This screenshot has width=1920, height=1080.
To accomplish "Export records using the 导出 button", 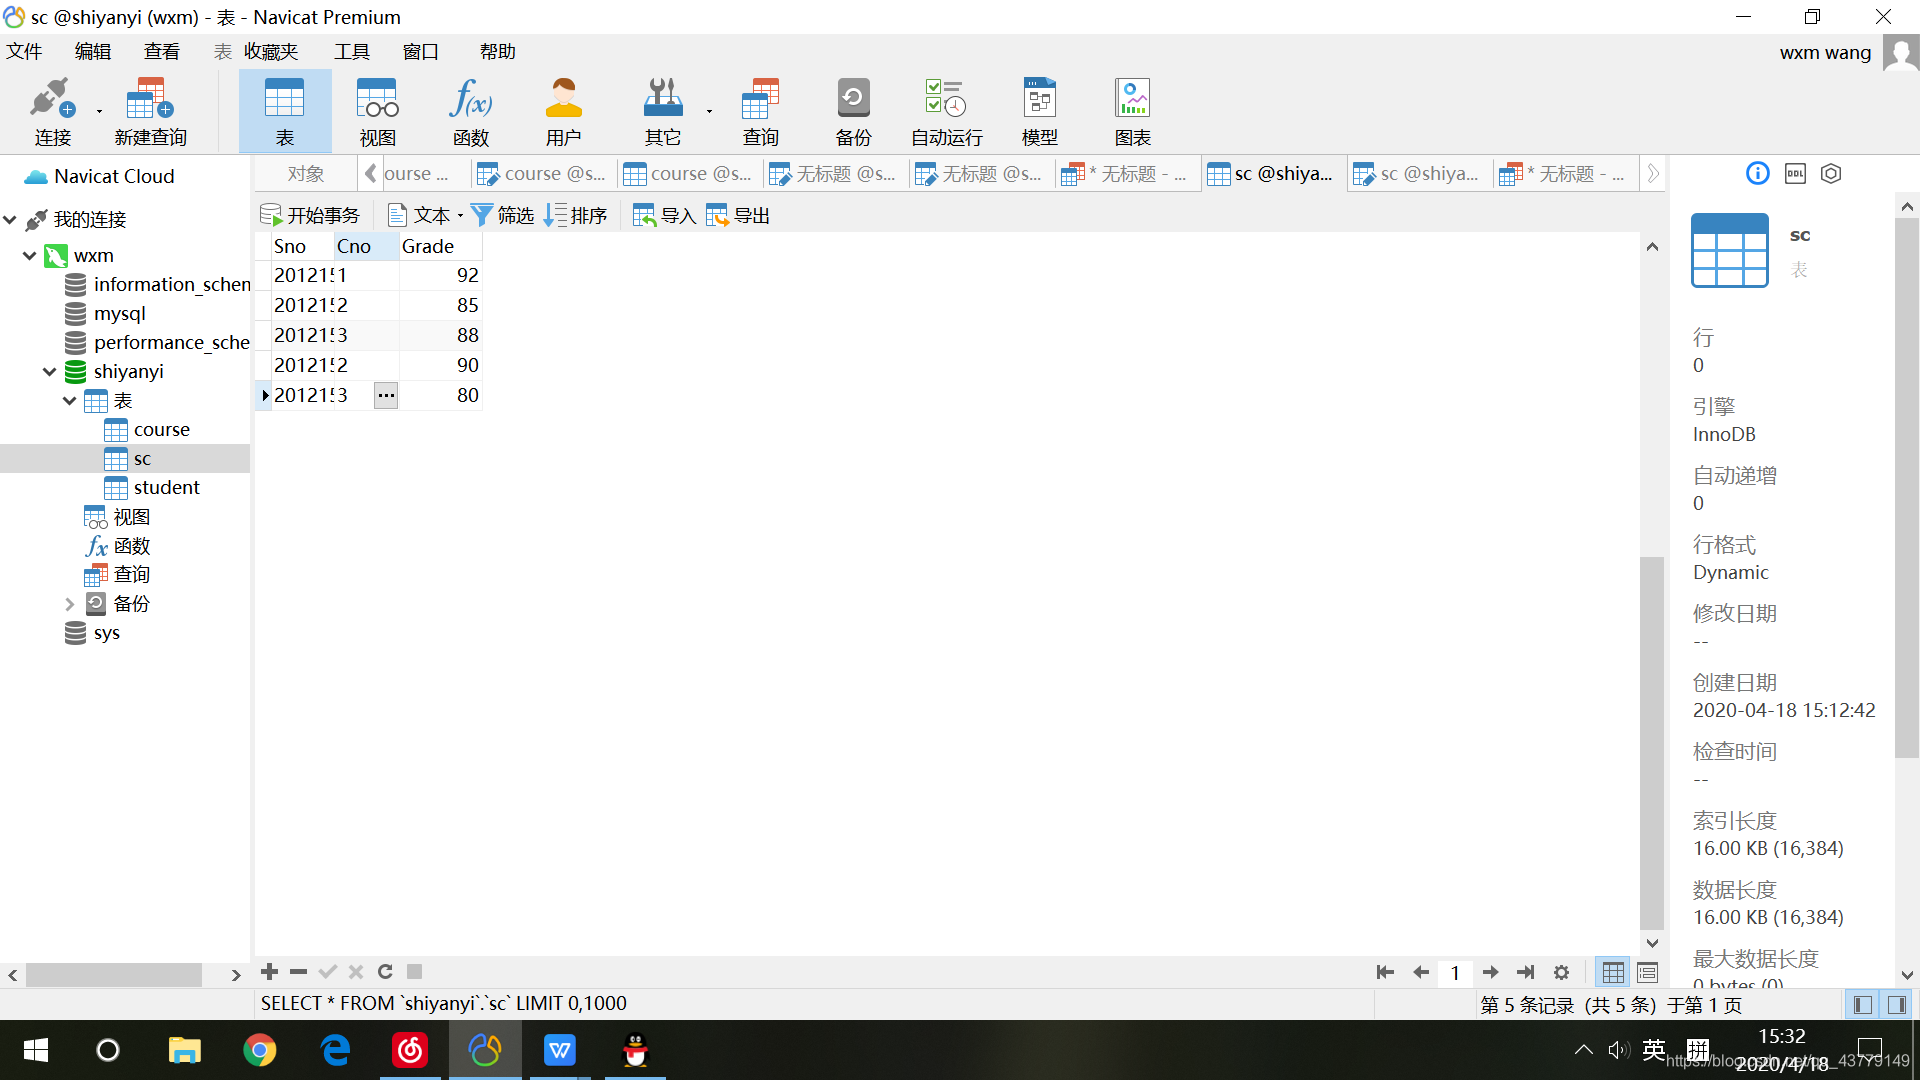I will [x=737, y=214].
